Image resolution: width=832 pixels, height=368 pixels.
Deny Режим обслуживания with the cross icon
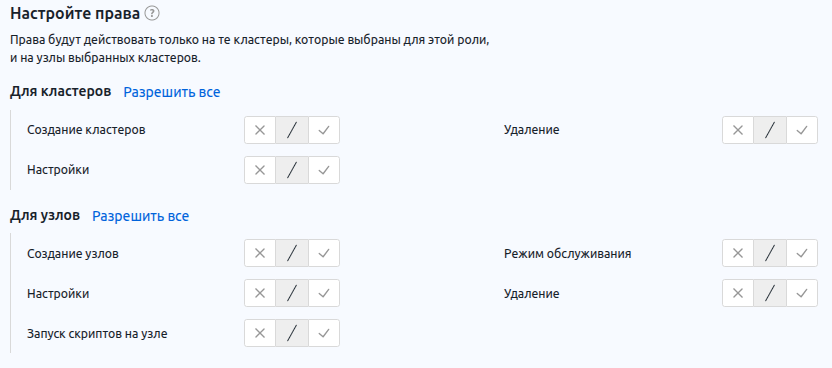point(738,253)
